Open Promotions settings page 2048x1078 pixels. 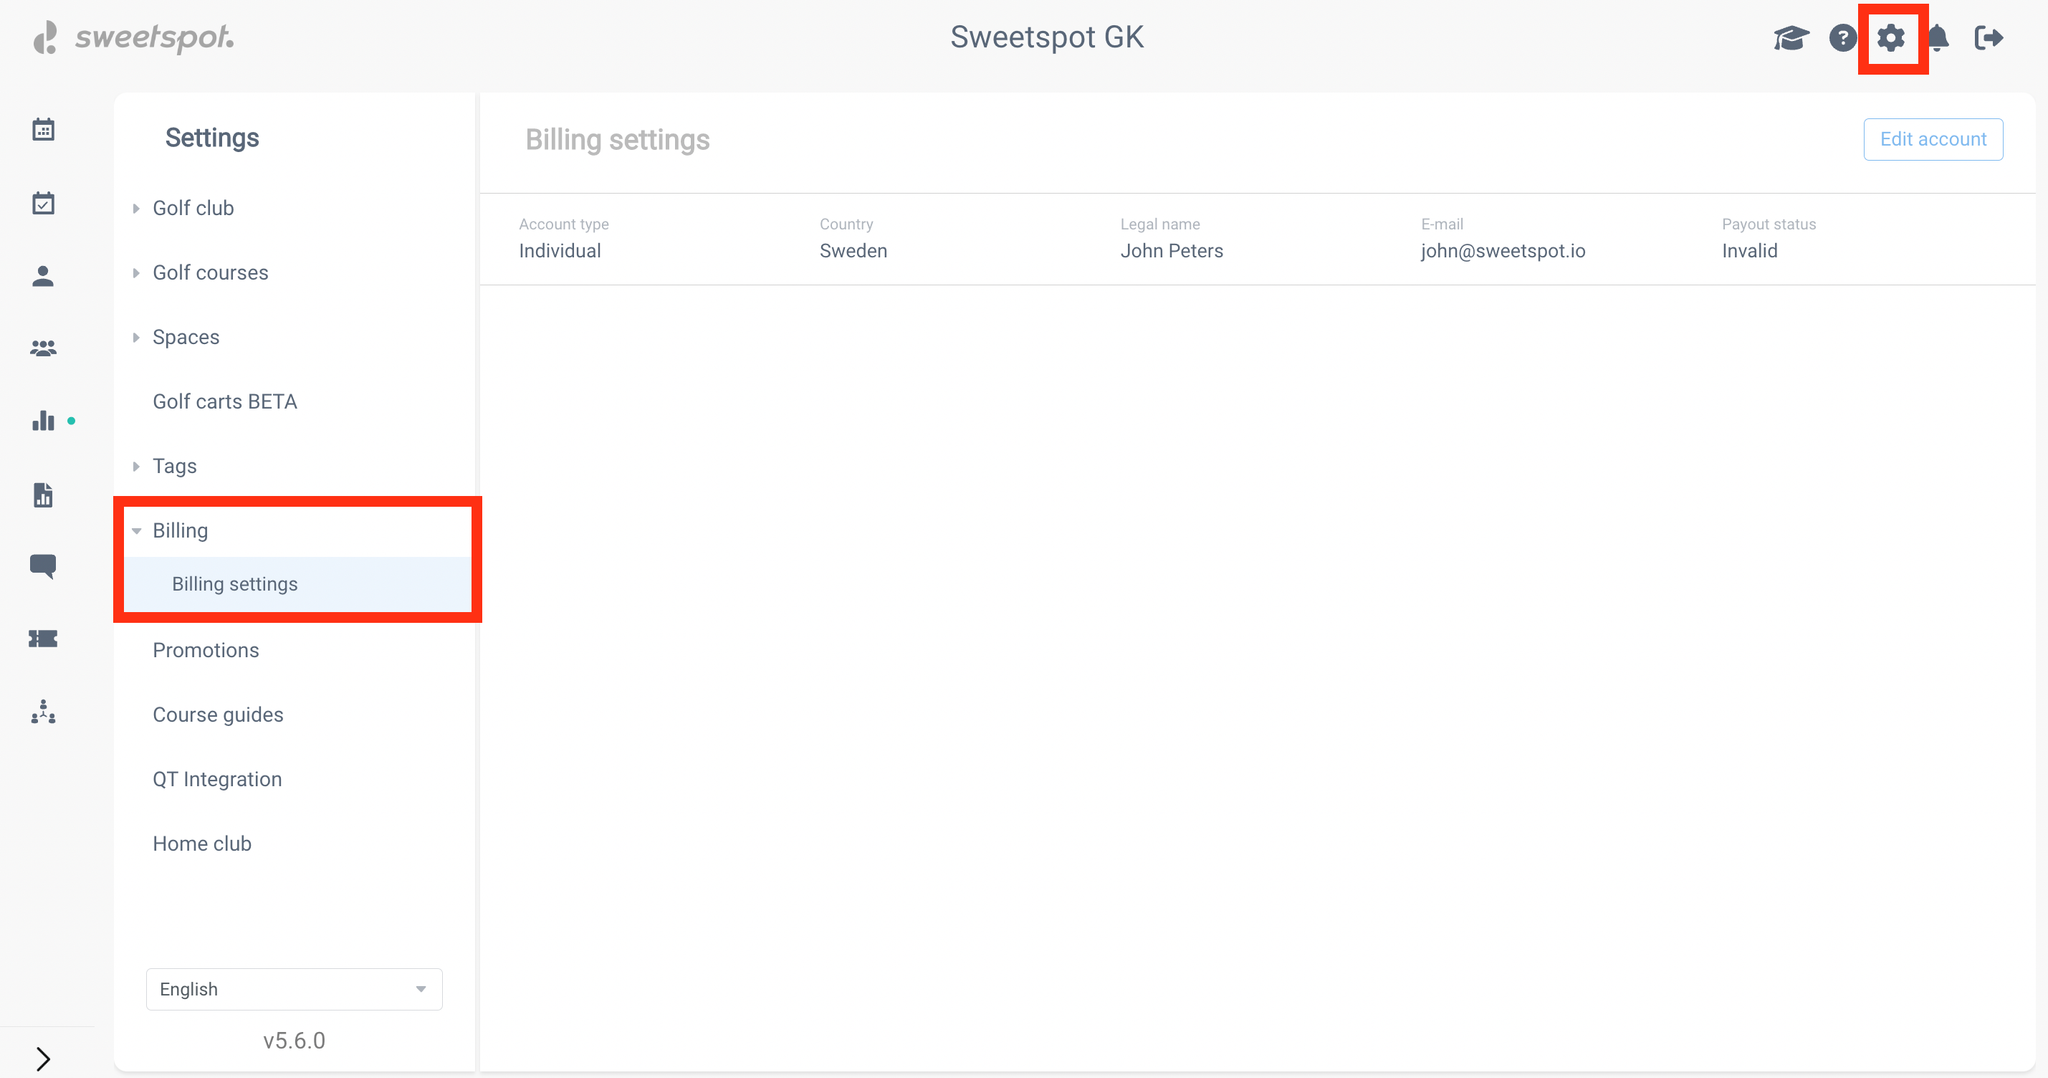pyautogui.click(x=206, y=650)
